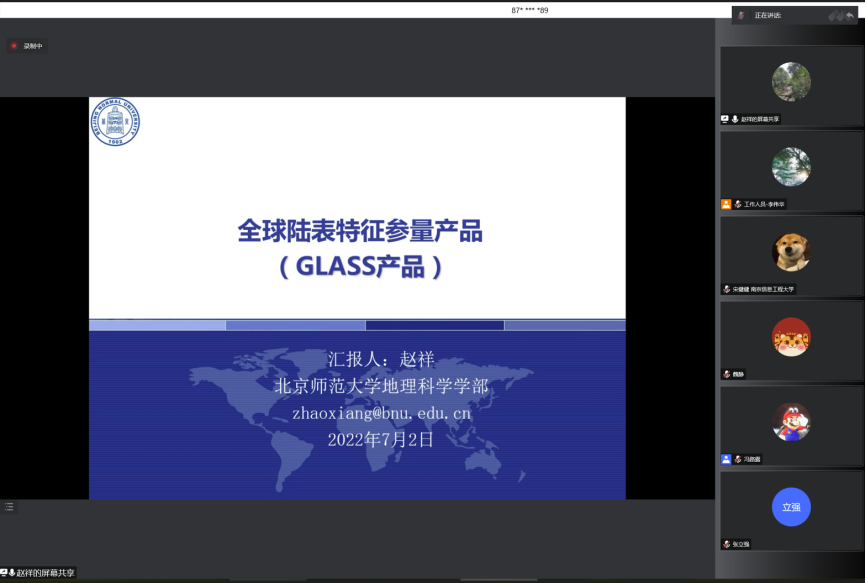Click the meeting number in the top title bar

tap(530, 10)
